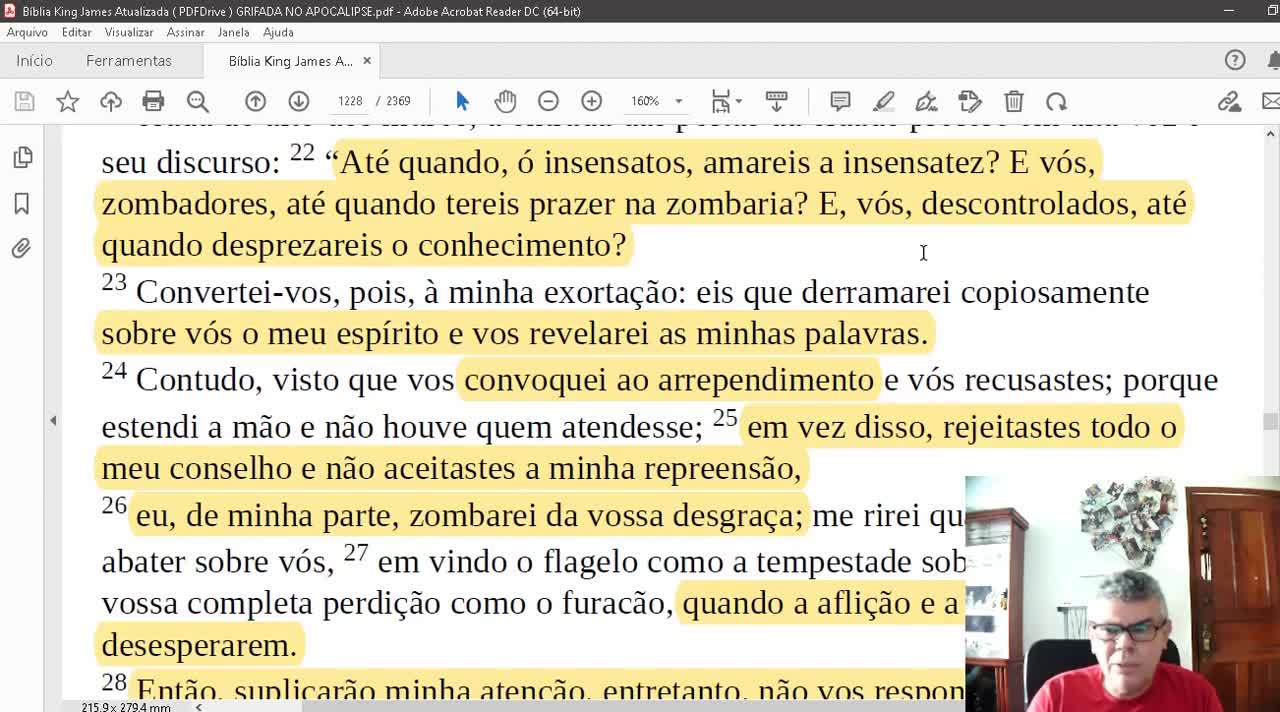Activate the selection arrow tool

tap(462, 101)
